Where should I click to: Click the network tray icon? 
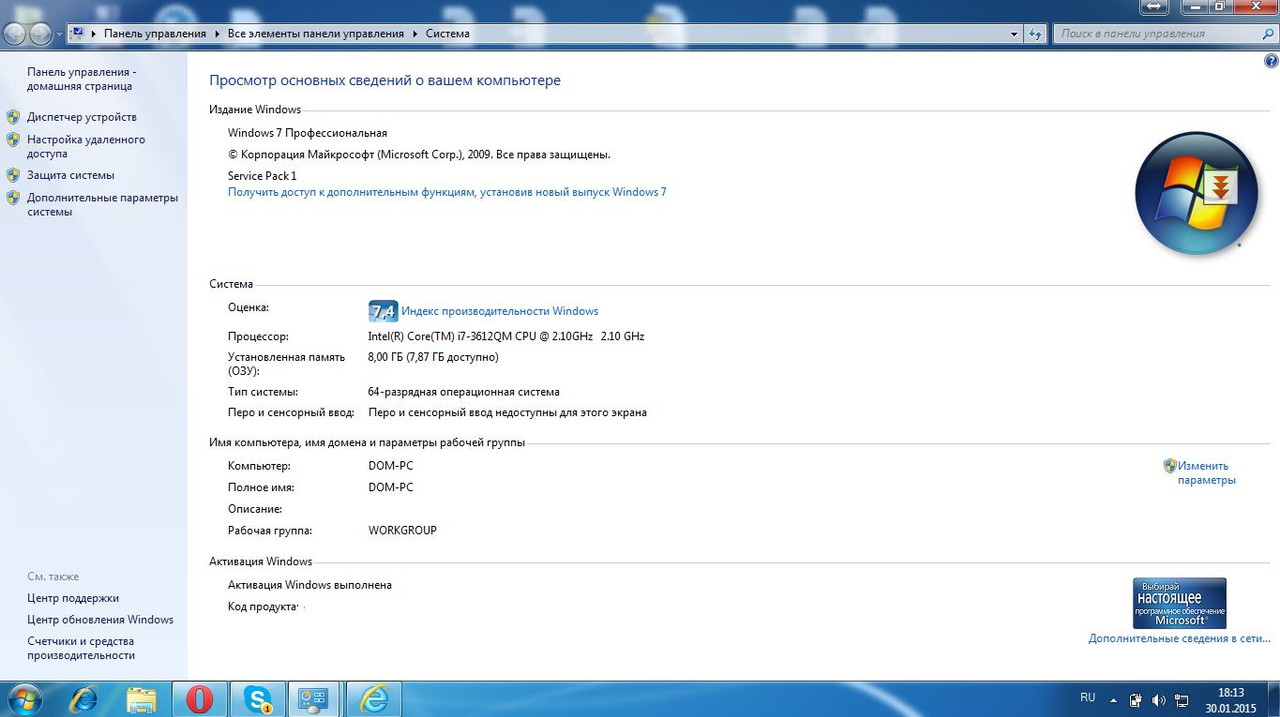tap(1181, 700)
